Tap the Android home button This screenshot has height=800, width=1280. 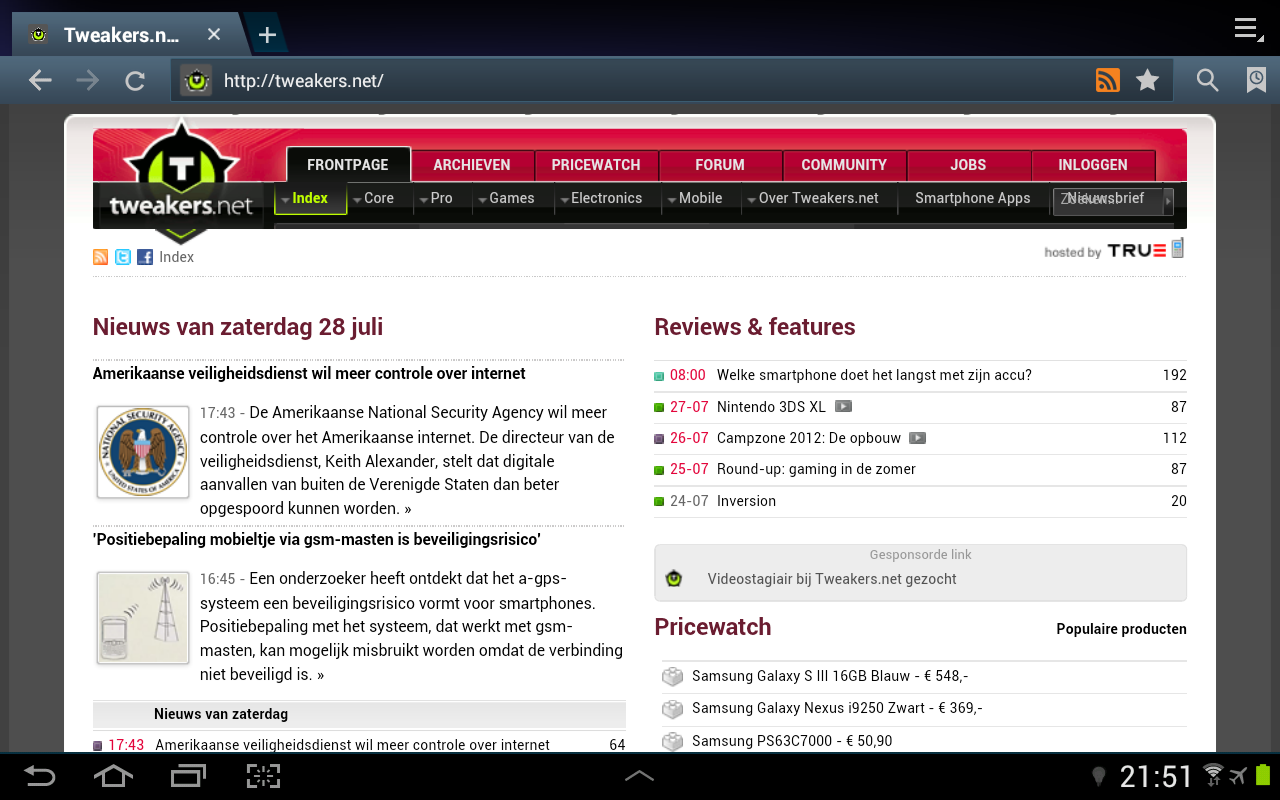pos(113,776)
